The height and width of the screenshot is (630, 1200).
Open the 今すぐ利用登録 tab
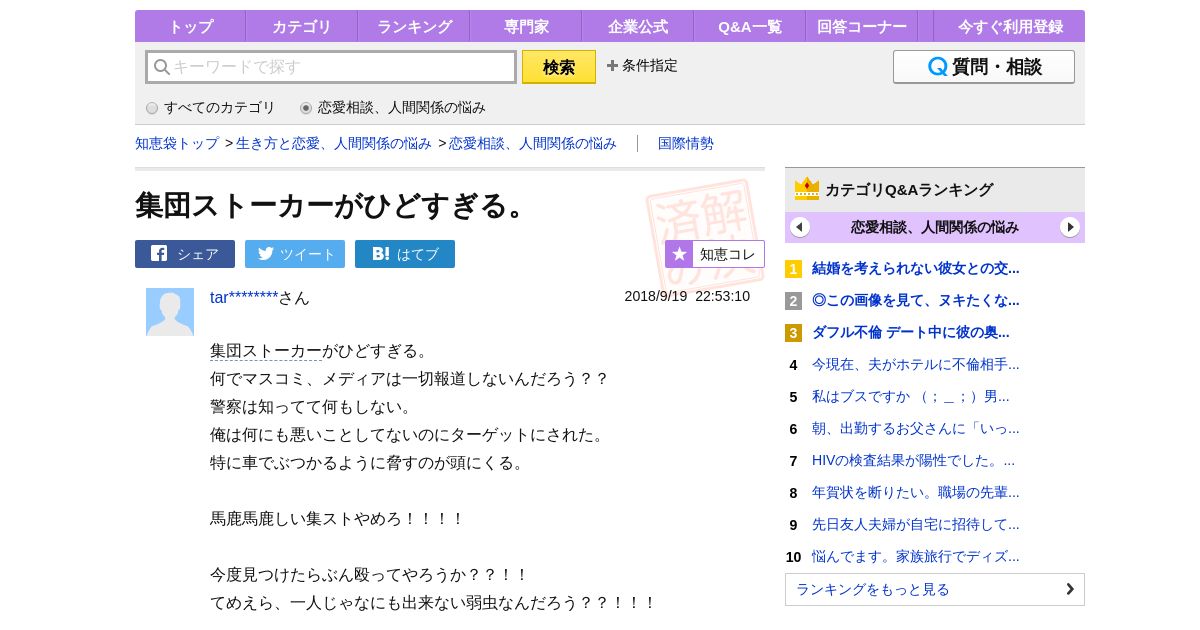pyautogui.click(x=1010, y=26)
